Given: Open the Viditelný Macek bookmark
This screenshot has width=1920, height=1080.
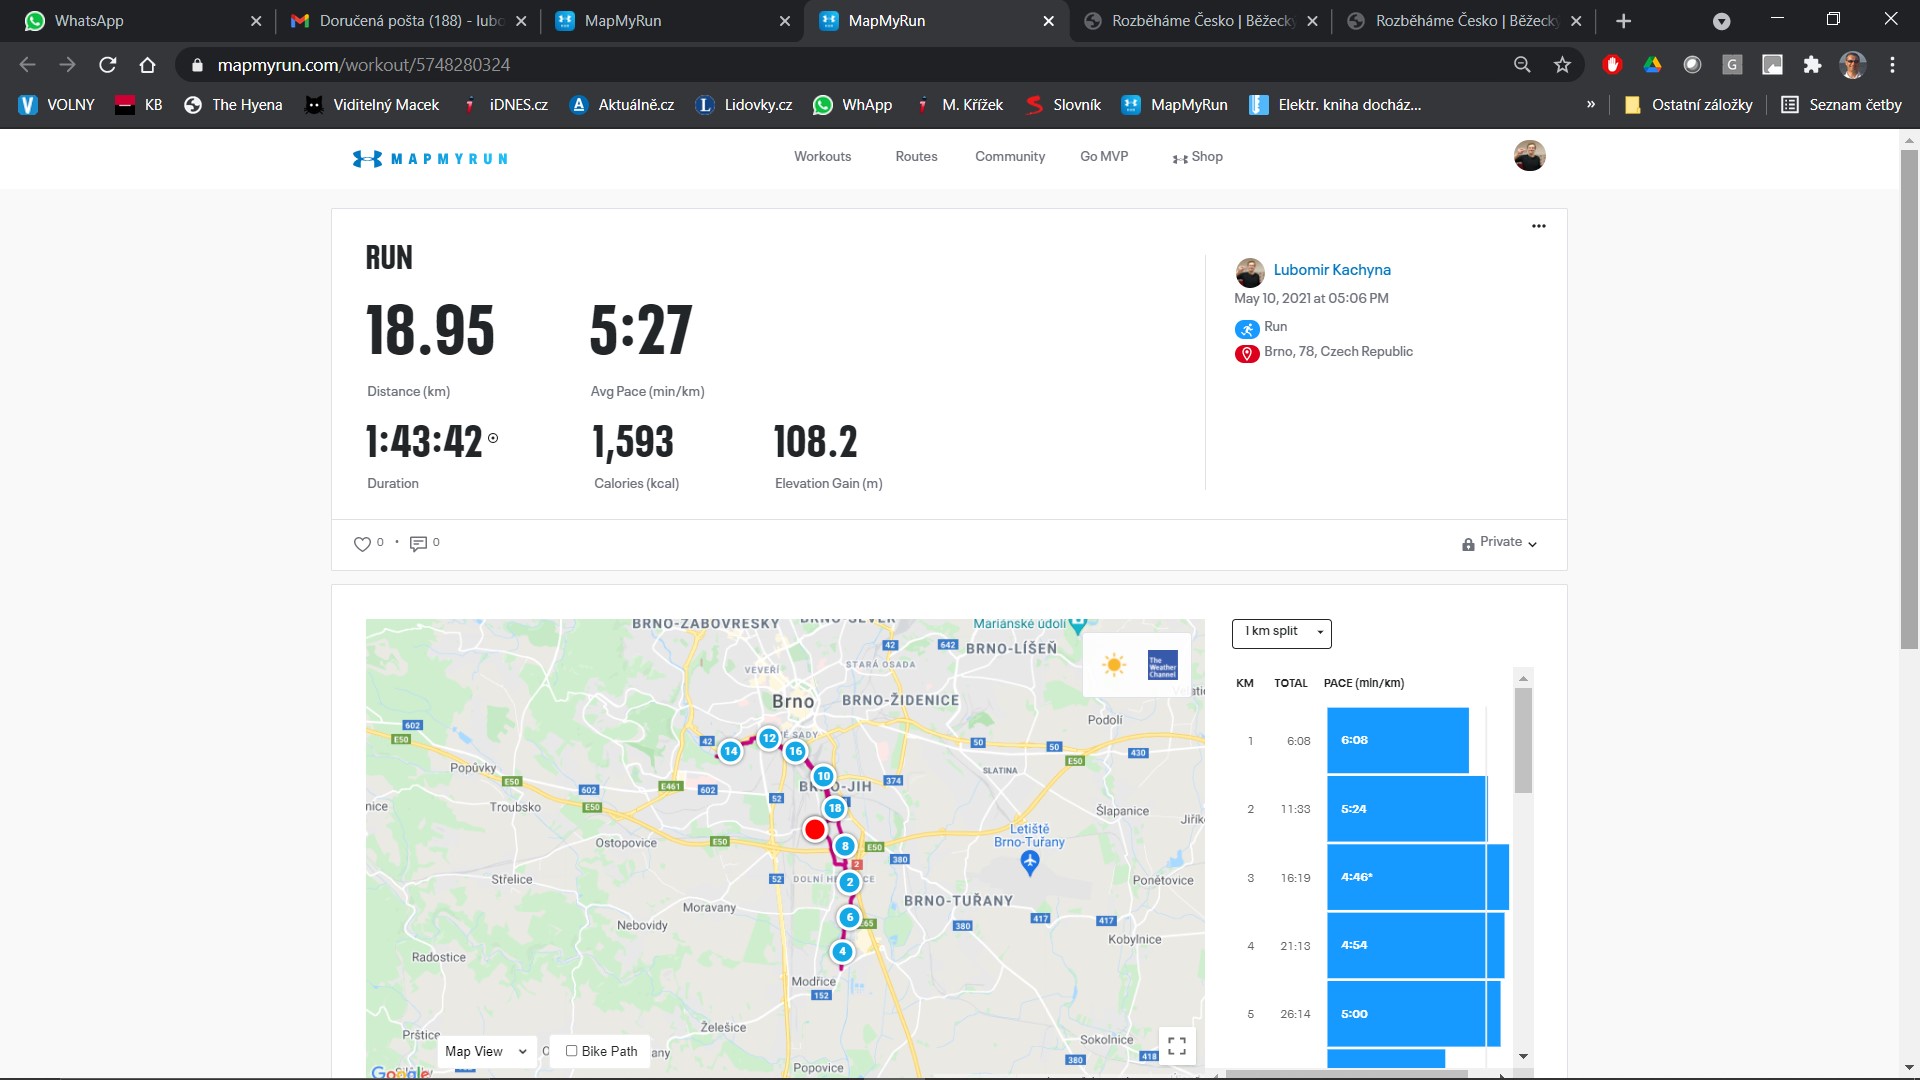Looking at the screenshot, I should 371,105.
